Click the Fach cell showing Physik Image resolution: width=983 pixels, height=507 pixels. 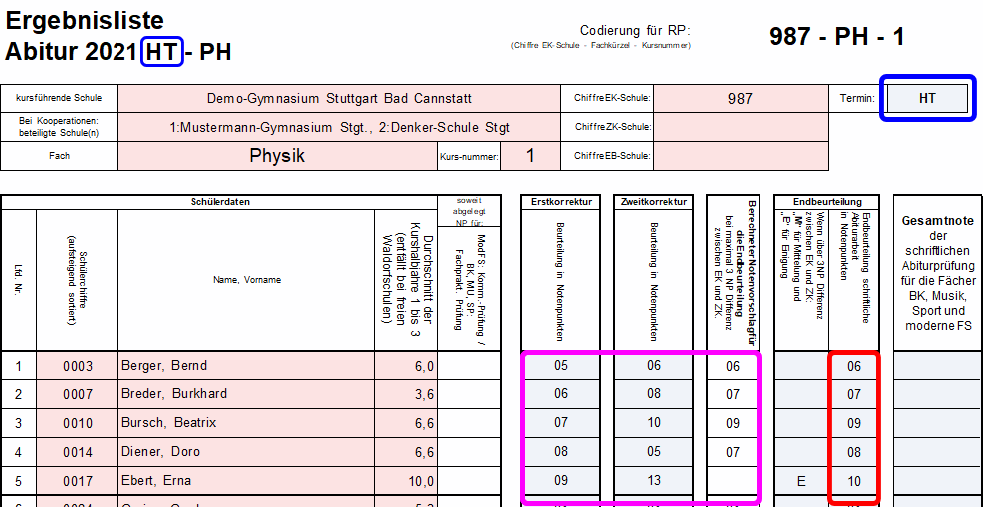277,156
